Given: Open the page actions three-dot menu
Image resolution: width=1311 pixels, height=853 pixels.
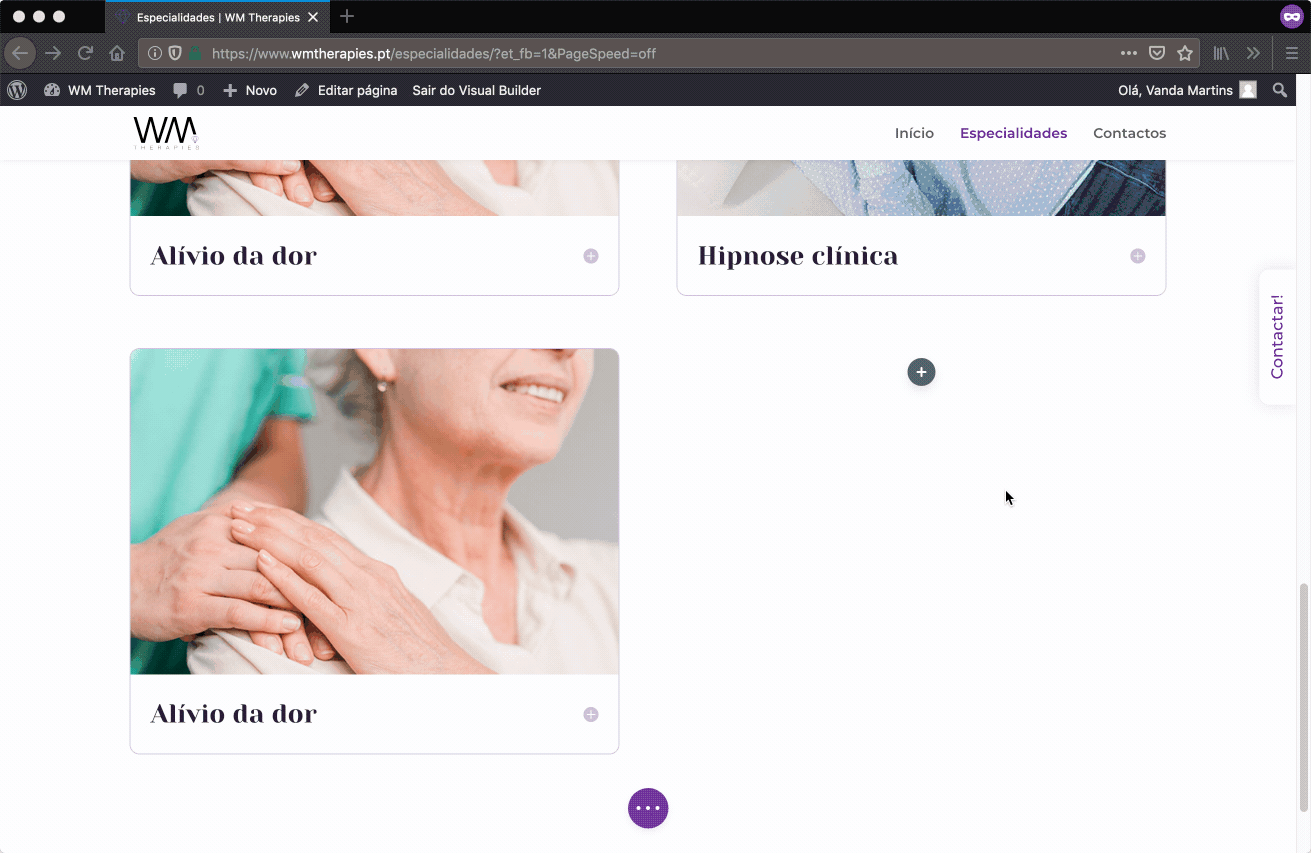Looking at the screenshot, I should (x=1128, y=53).
